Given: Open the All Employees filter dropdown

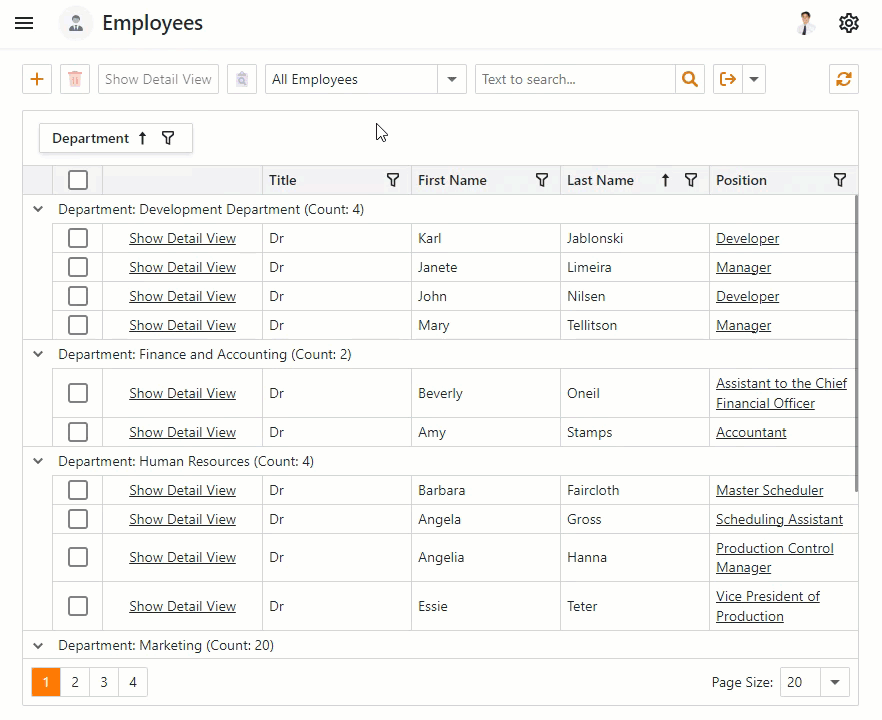Looking at the screenshot, I should pyautogui.click(x=452, y=79).
